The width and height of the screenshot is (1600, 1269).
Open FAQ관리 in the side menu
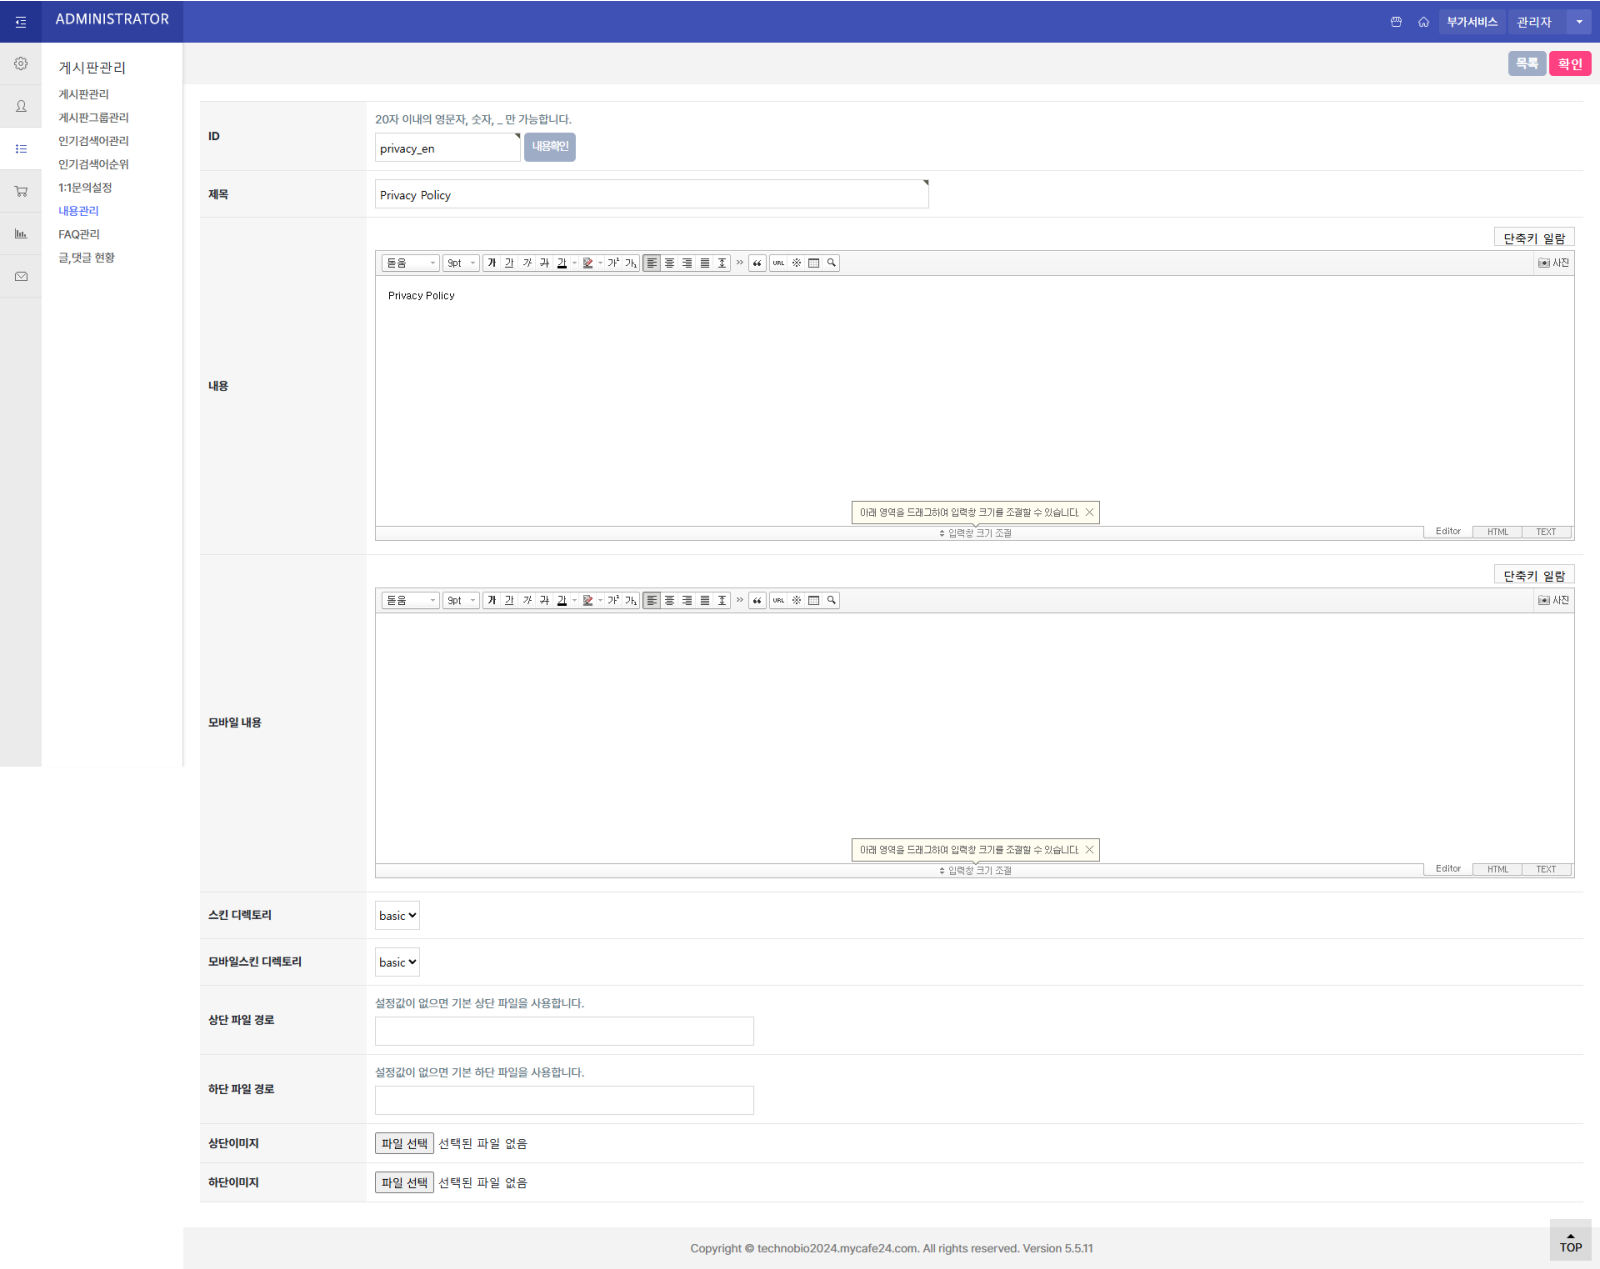tap(79, 234)
